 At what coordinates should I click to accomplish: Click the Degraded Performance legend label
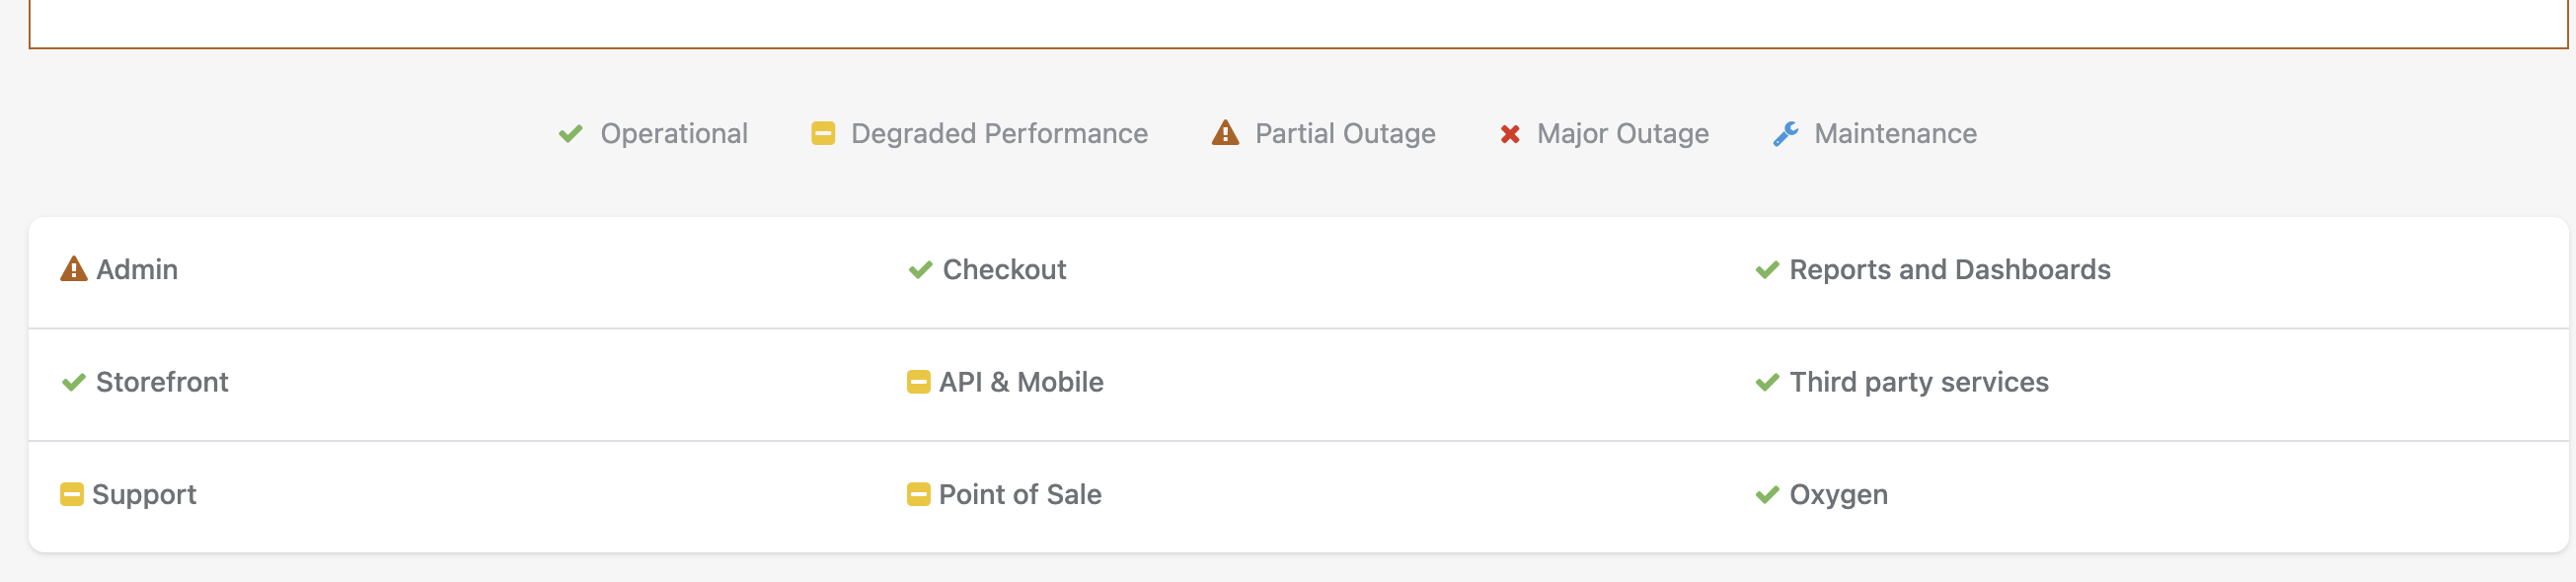998,132
